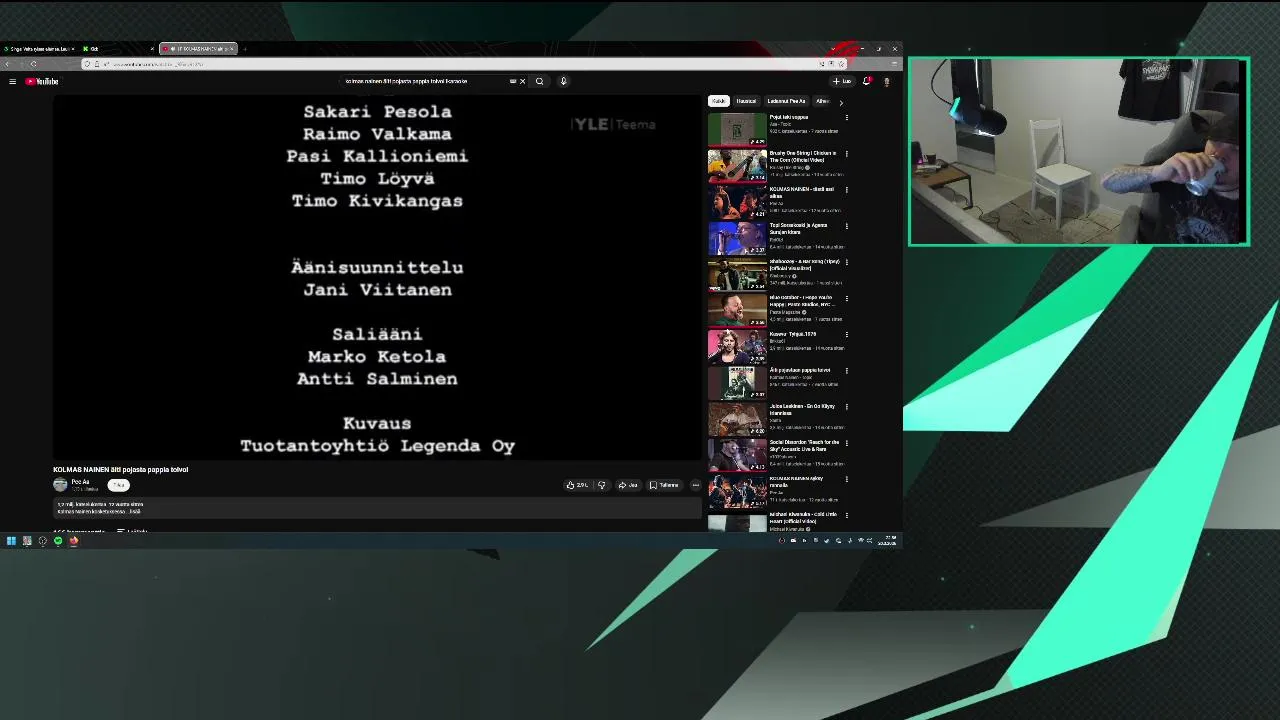Switch to the first browser tab
This screenshot has width=1280, height=720.
tap(38, 48)
